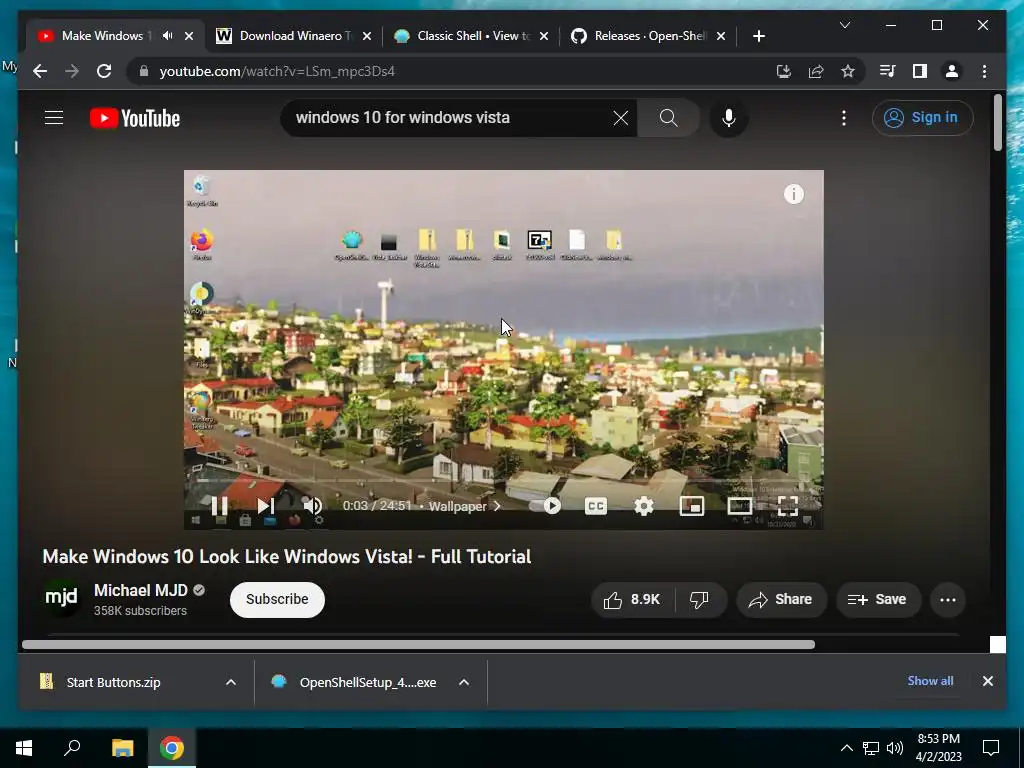Open the Windows Start menu
1024x768 pixels.
[24, 748]
